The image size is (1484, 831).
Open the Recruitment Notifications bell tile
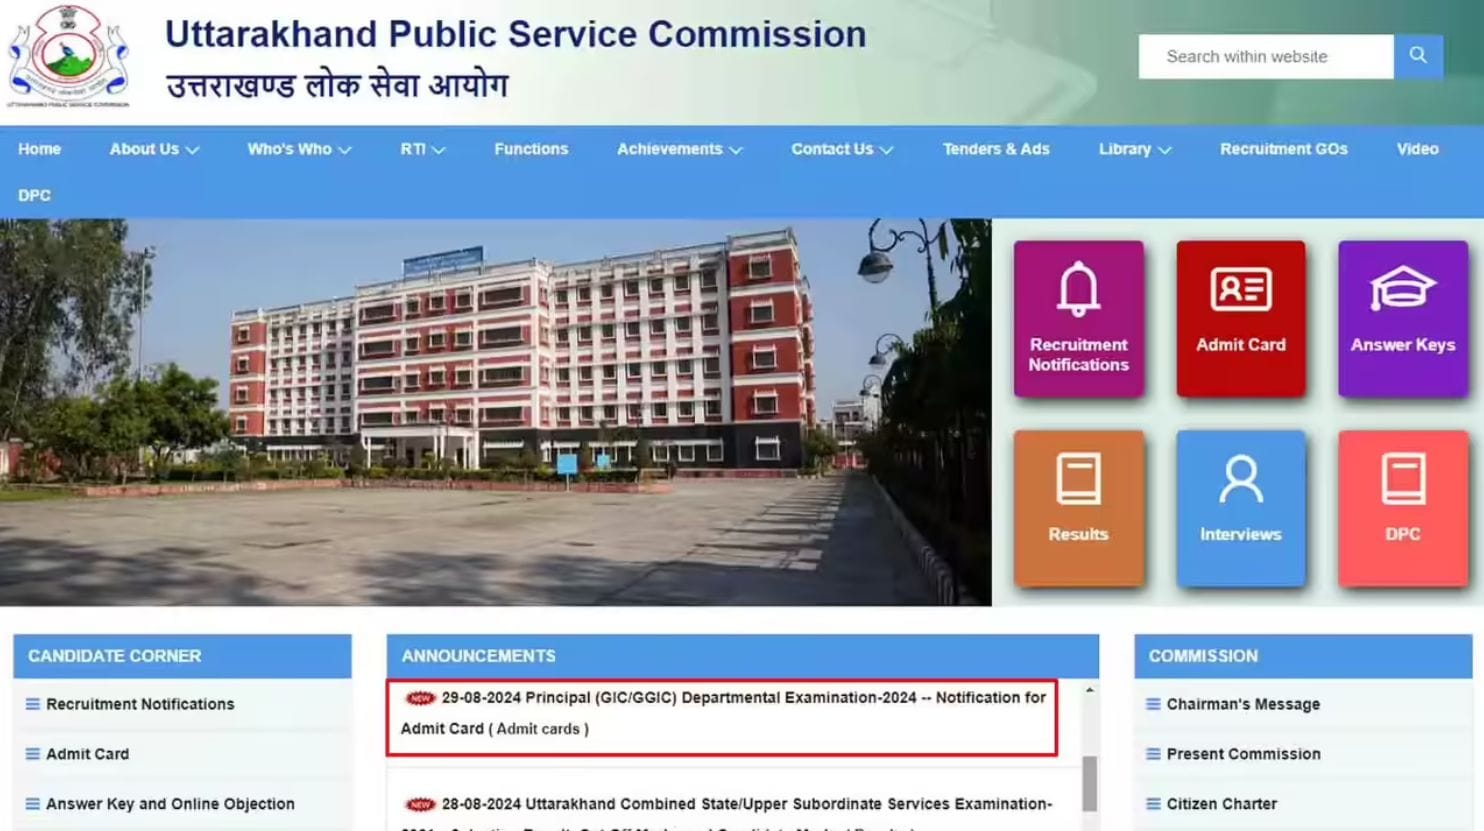click(x=1078, y=316)
